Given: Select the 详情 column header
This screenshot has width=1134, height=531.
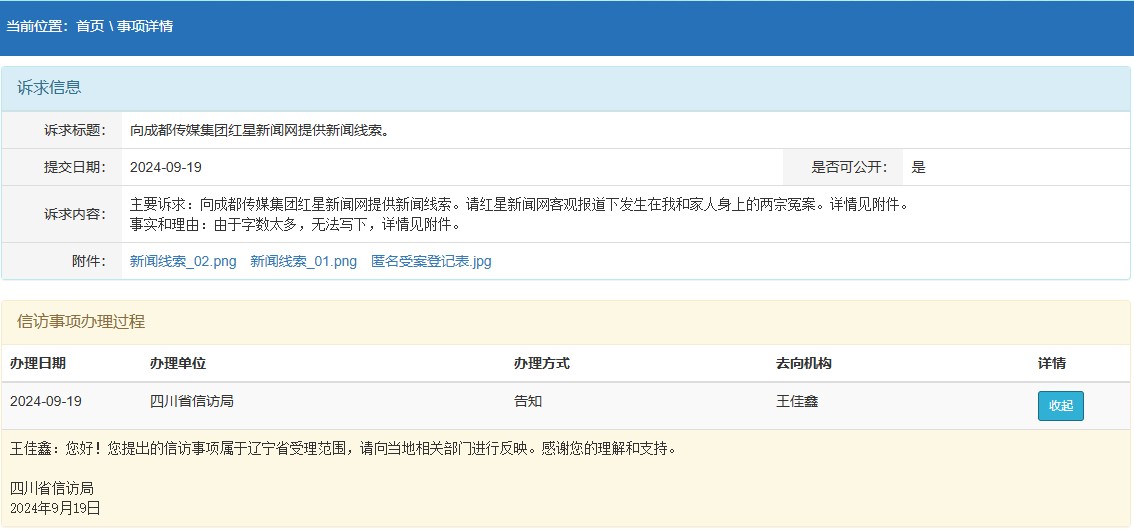Looking at the screenshot, I should 1052,363.
